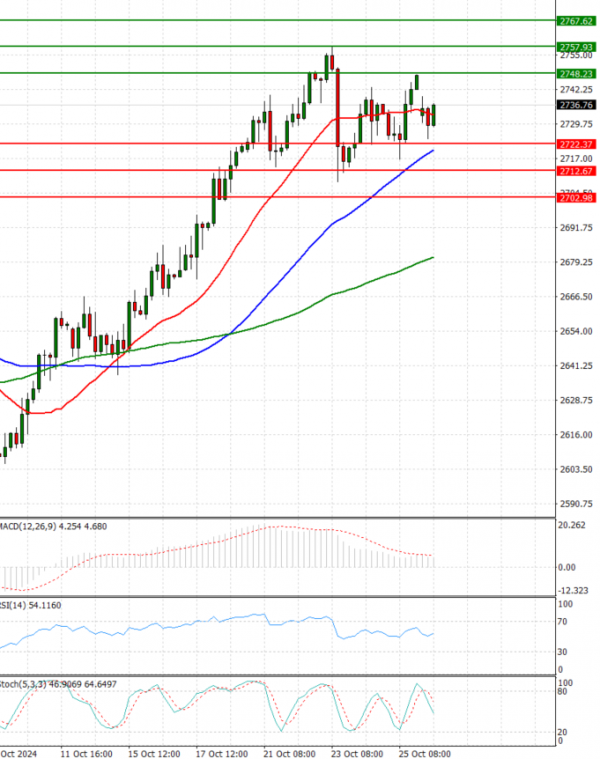
Task: Click the 2691.75 price scale value
Action: 576,227
